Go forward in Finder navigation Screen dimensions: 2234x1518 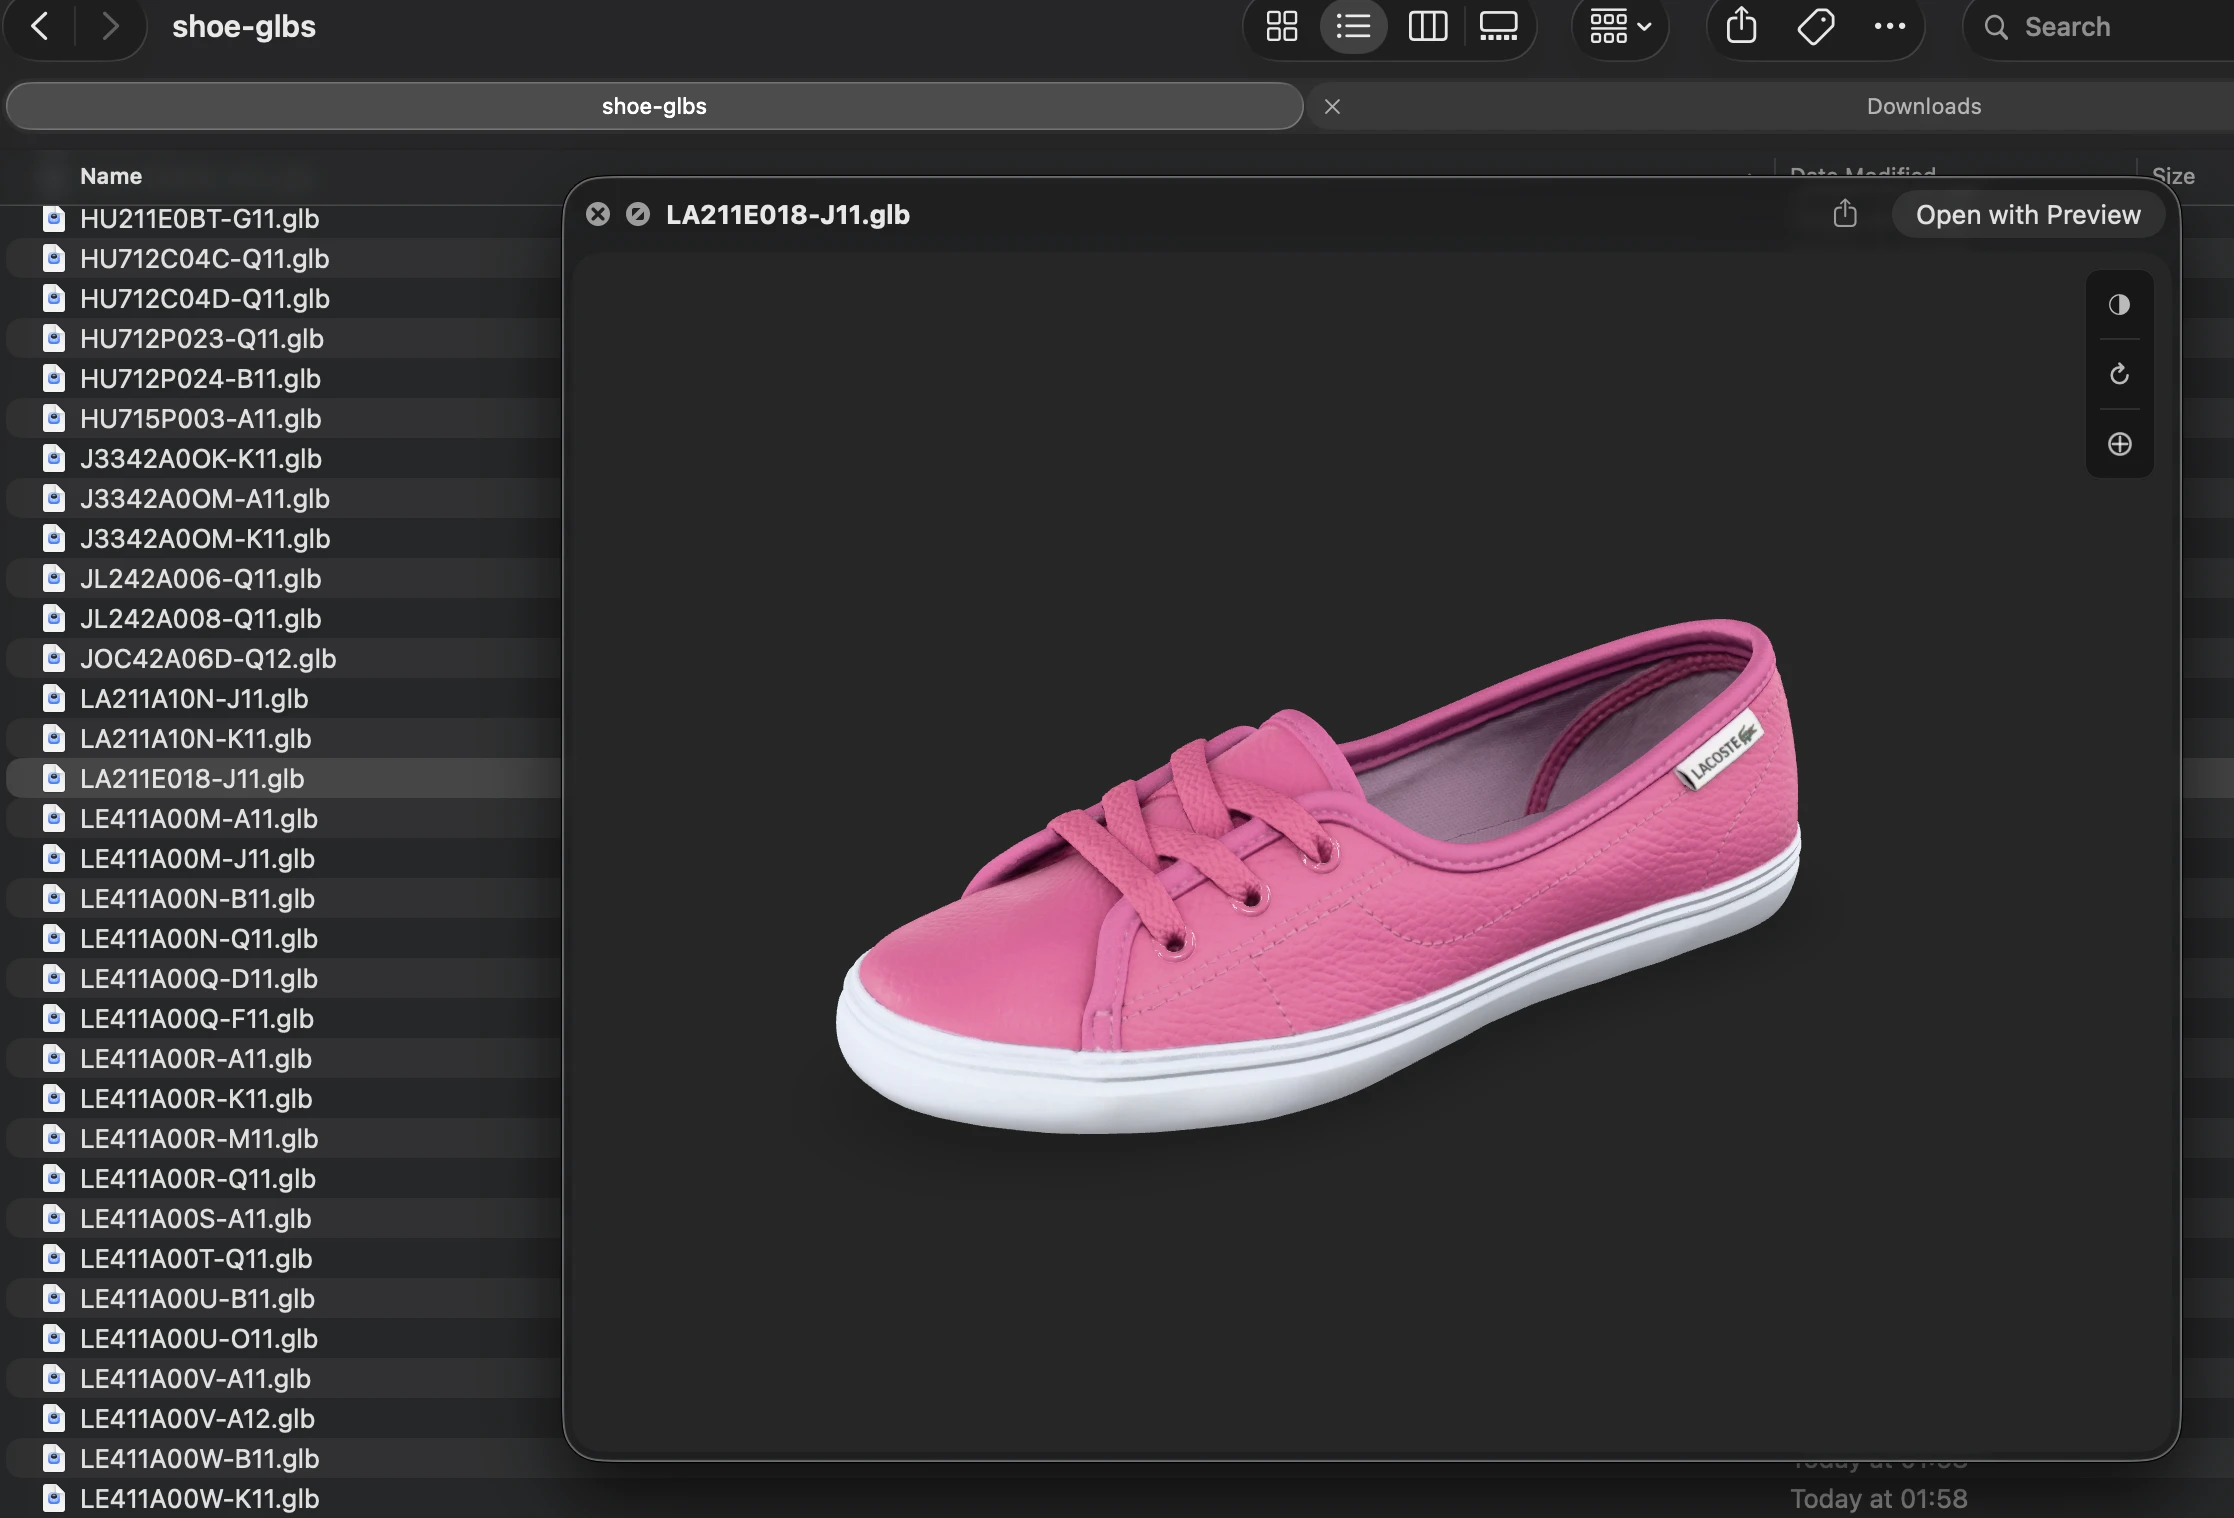click(110, 27)
